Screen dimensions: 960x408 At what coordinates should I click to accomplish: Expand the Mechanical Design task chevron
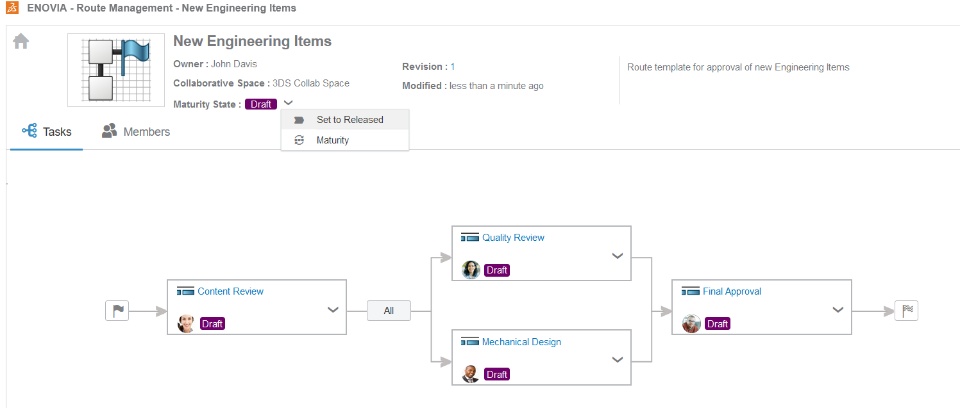tap(617, 360)
